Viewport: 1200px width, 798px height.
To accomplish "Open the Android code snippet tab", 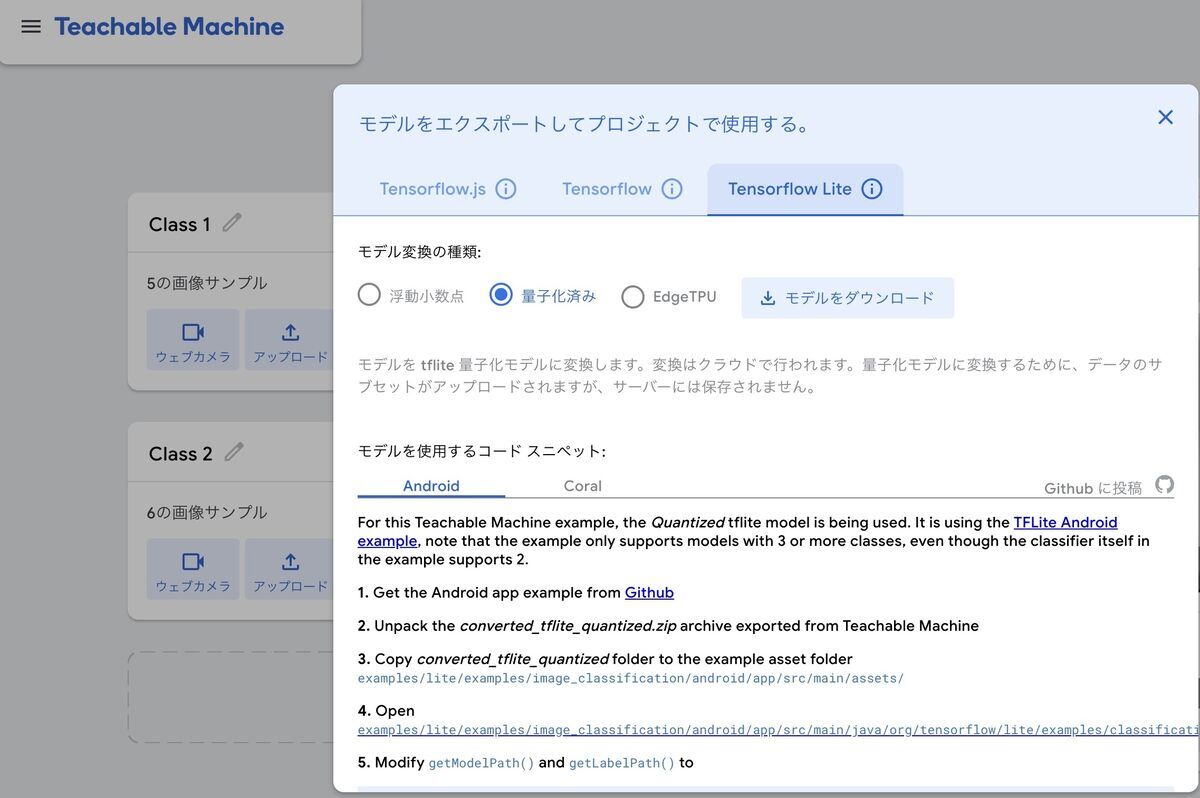I will pos(431,486).
